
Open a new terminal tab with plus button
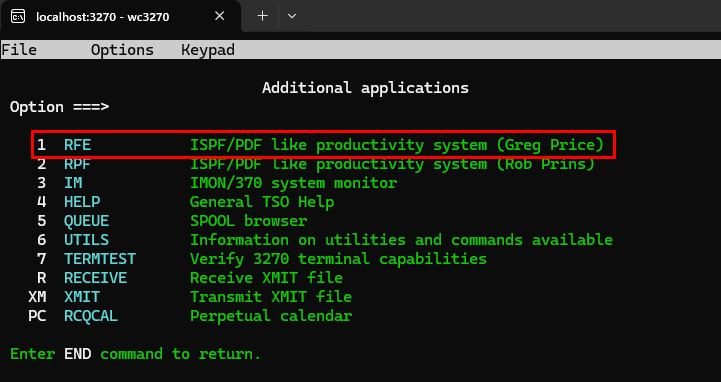263,16
